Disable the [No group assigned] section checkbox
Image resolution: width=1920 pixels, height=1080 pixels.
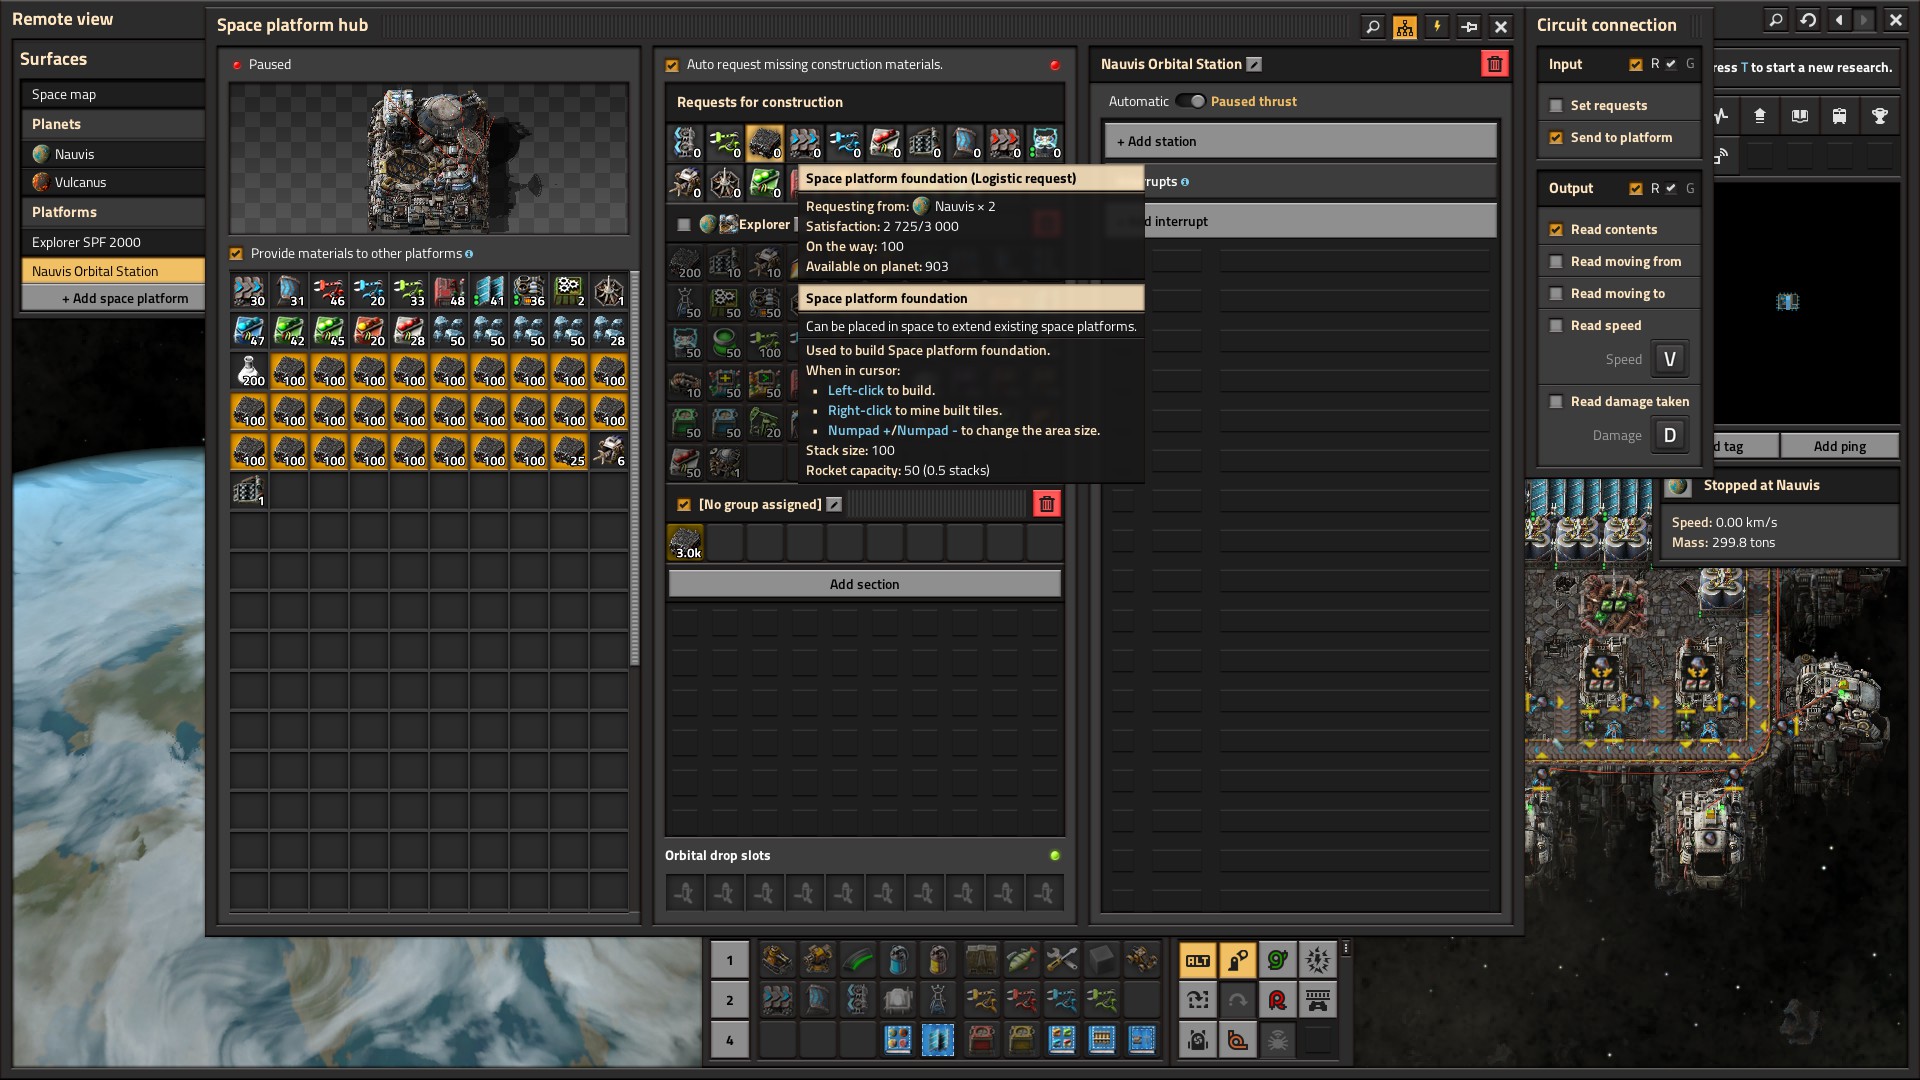click(x=684, y=505)
